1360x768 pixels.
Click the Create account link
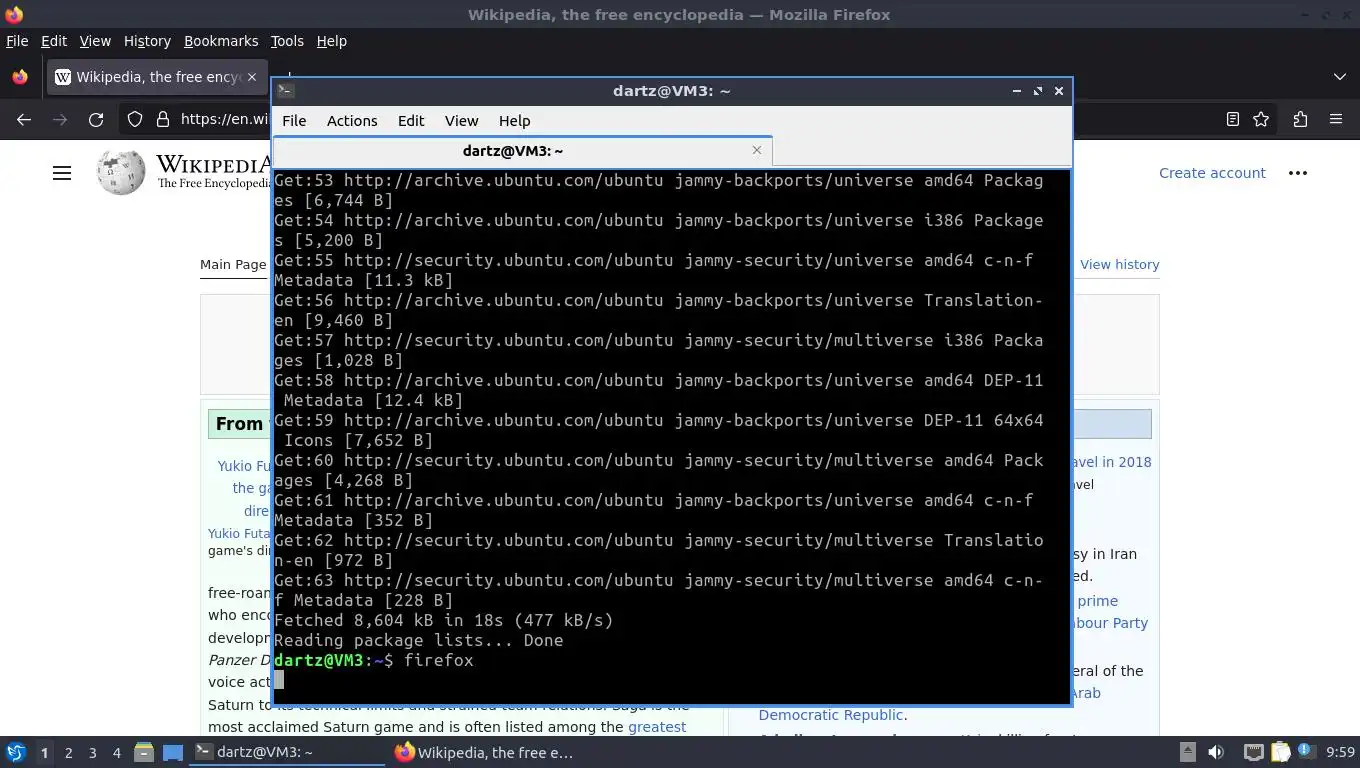[1212, 173]
